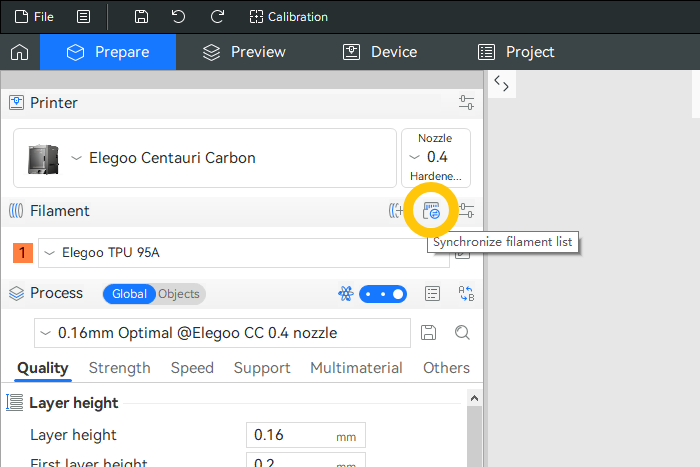Screen dimensions: 700x467
Task: Select the Others settings tab
Action: click(446, 368)
